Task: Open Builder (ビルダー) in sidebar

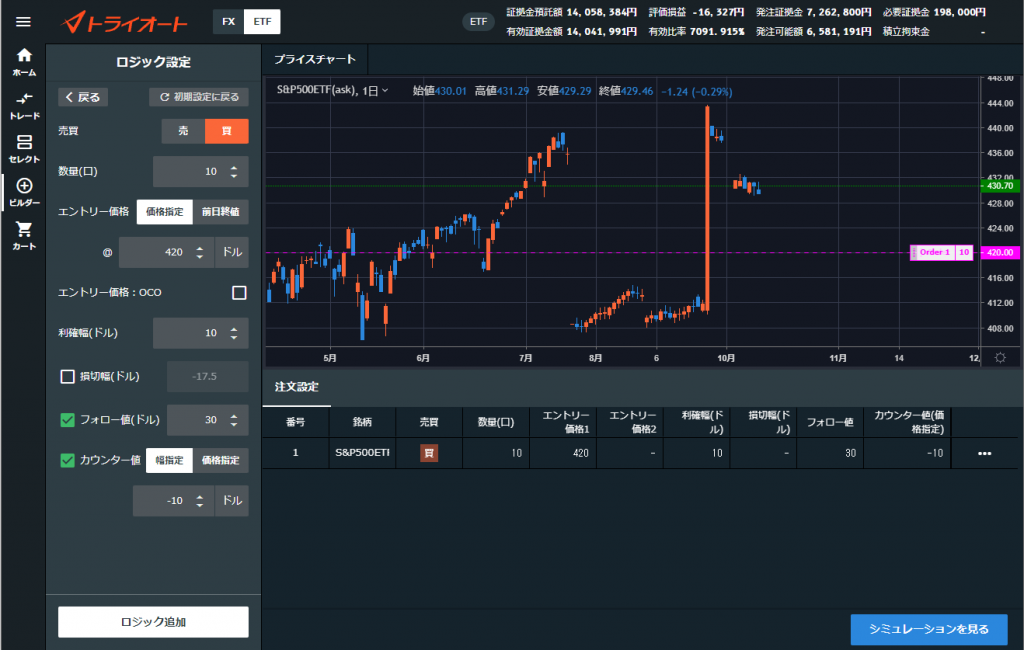Action: click(24, 193)
